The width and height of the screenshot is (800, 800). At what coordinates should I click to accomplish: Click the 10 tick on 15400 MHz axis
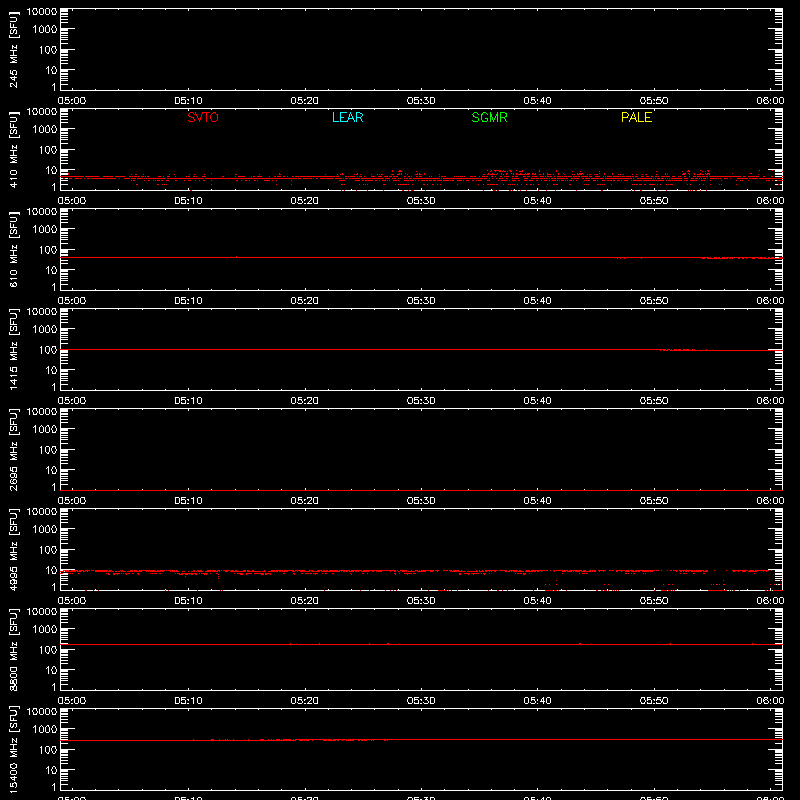point(52,770)
